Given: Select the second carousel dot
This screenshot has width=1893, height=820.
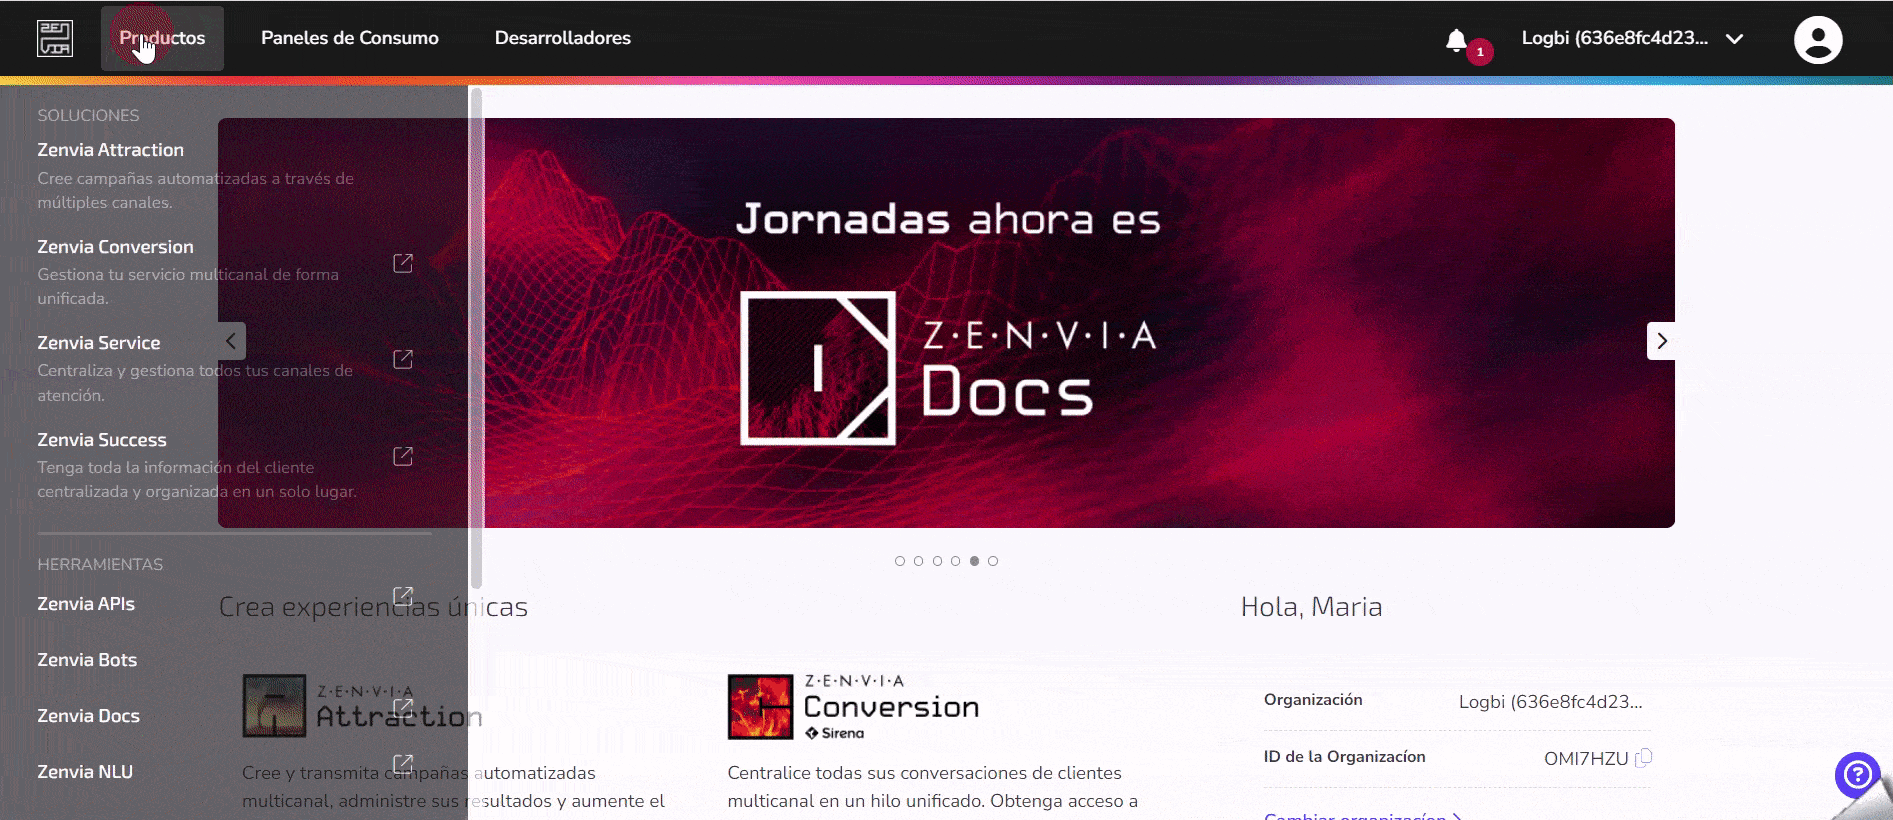Looking at the screenshot, I should [918, 561].
